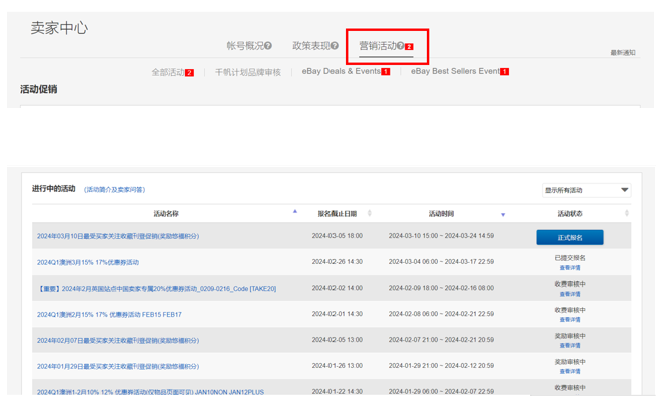Click deadline cell 2024-02-26 14:30

coord(337,262)
